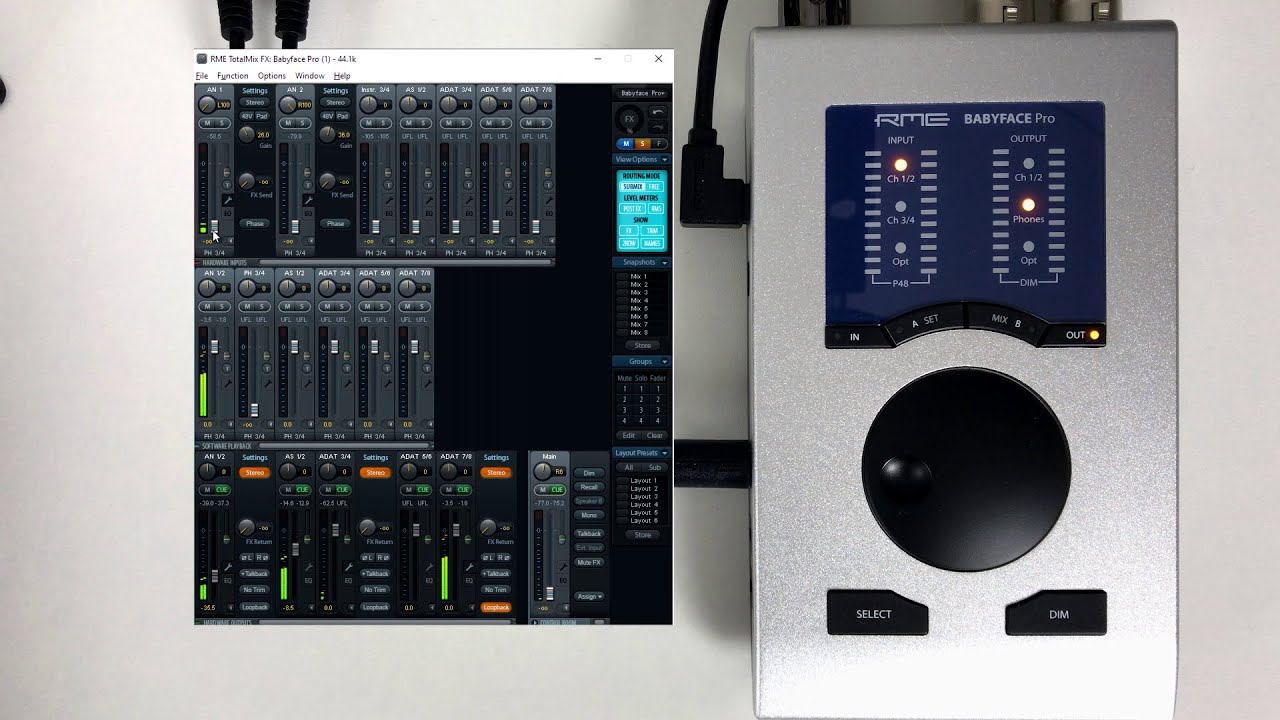The height and width of the screenshot is (720, 1280).
Task: Click the pan knob on the Main channel
Action: click(542, 472)
